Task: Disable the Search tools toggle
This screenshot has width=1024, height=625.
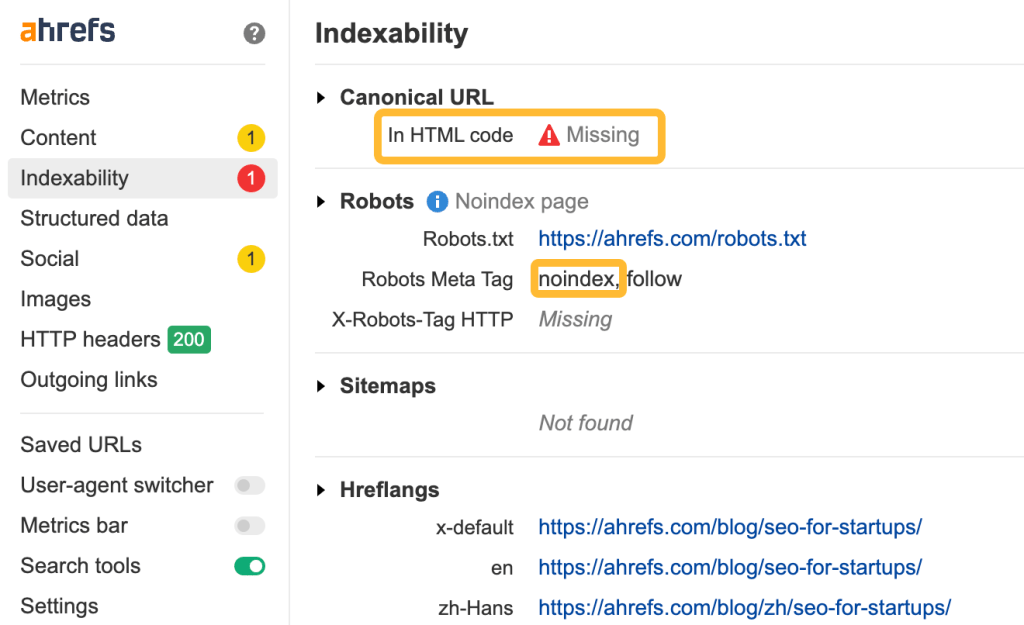Action: click(249, 565)
